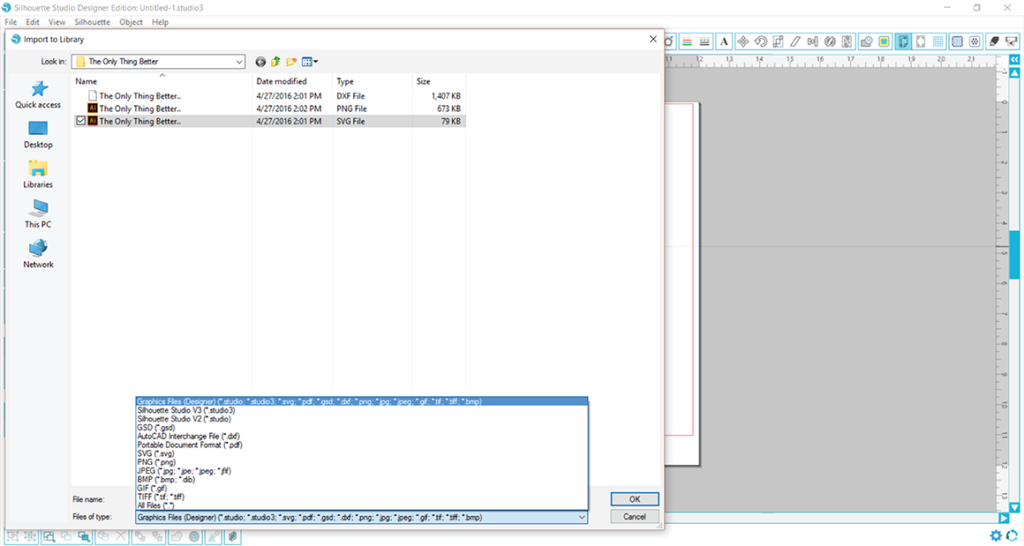
Task: Choose AutoCAD Interchange File (*.dxf) option
Action: (188, 436)
